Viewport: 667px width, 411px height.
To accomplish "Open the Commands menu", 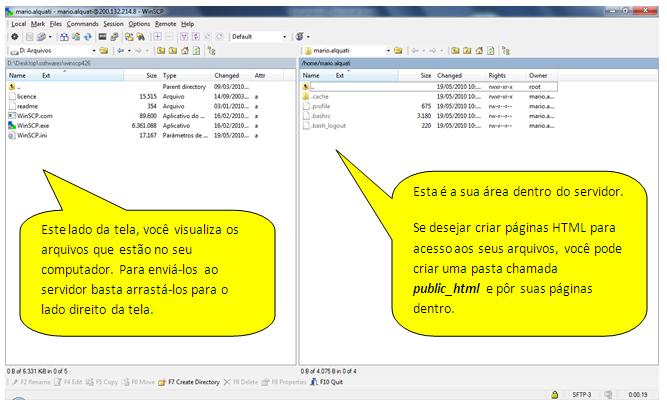I will pos(83,24).
